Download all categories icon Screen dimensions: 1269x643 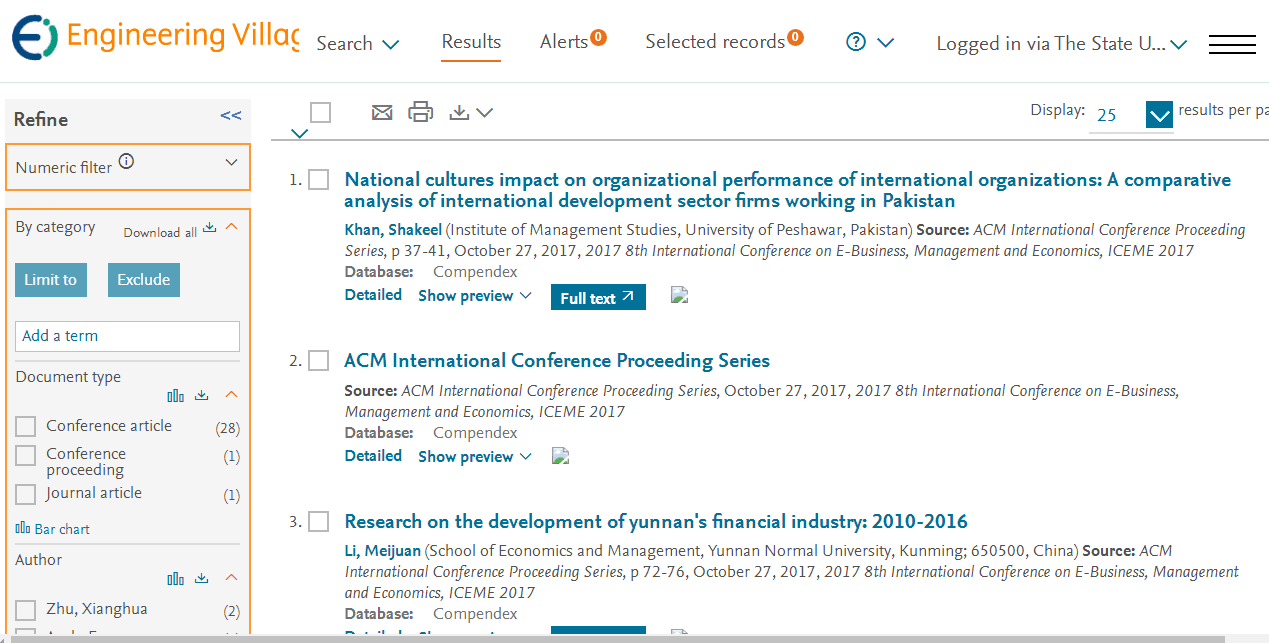209,228
